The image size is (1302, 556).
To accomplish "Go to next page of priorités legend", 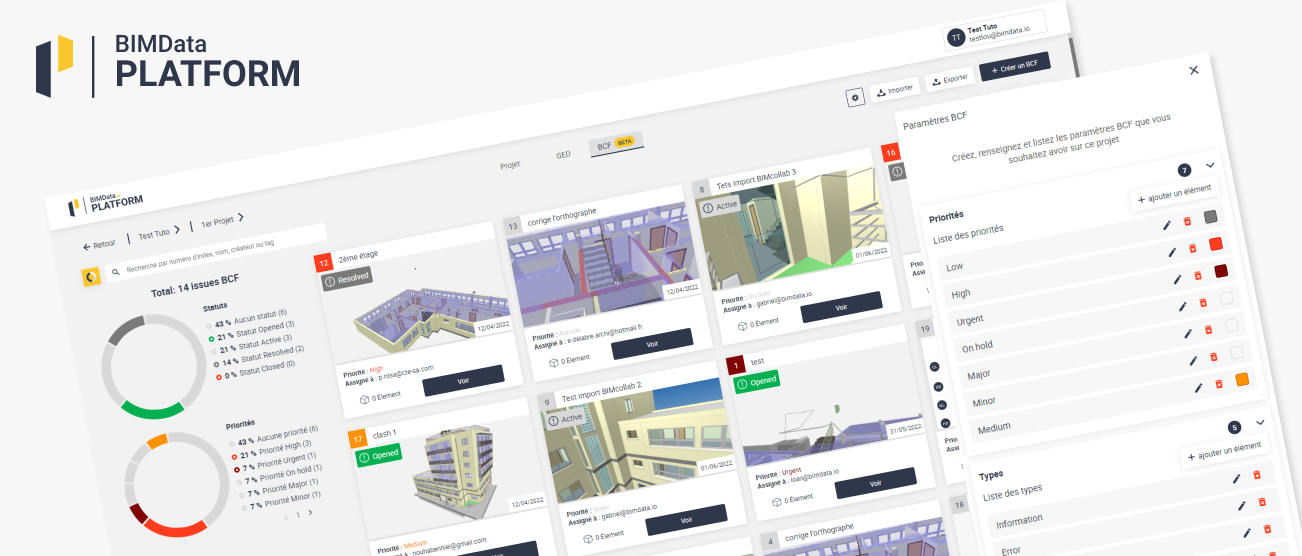I will pyautogui.click(x=310, y=512).
